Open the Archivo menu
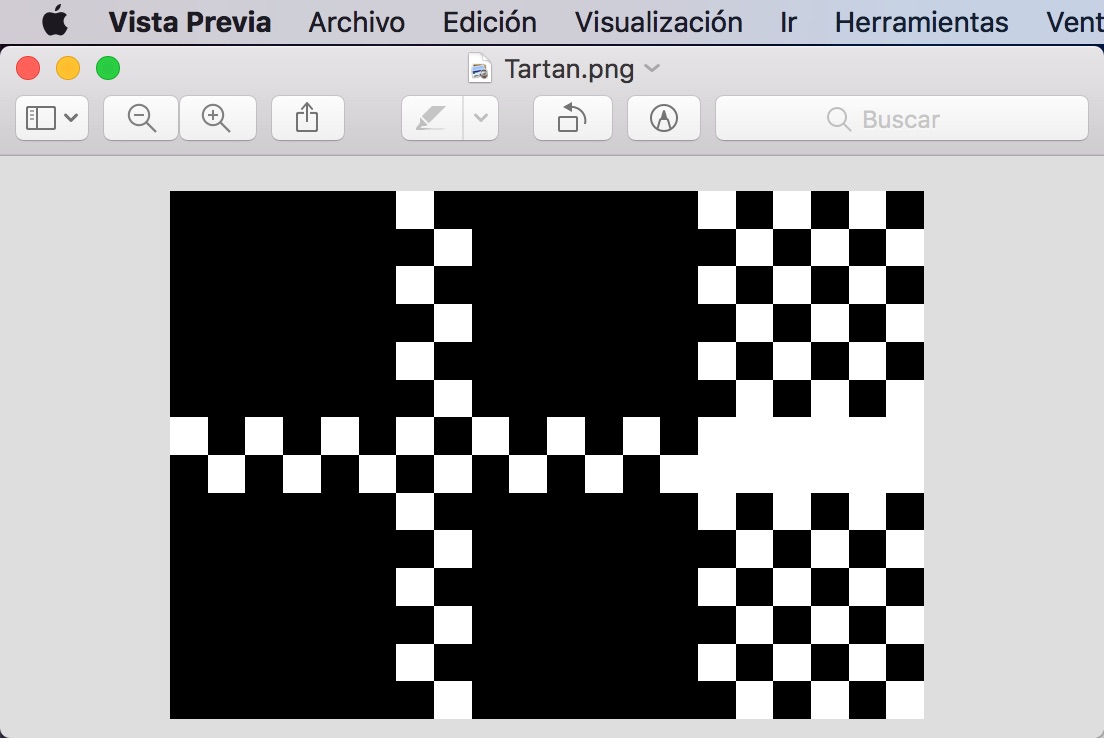Image resolution: width=1104 pixels, height=738 pixels. pos(356,21)
